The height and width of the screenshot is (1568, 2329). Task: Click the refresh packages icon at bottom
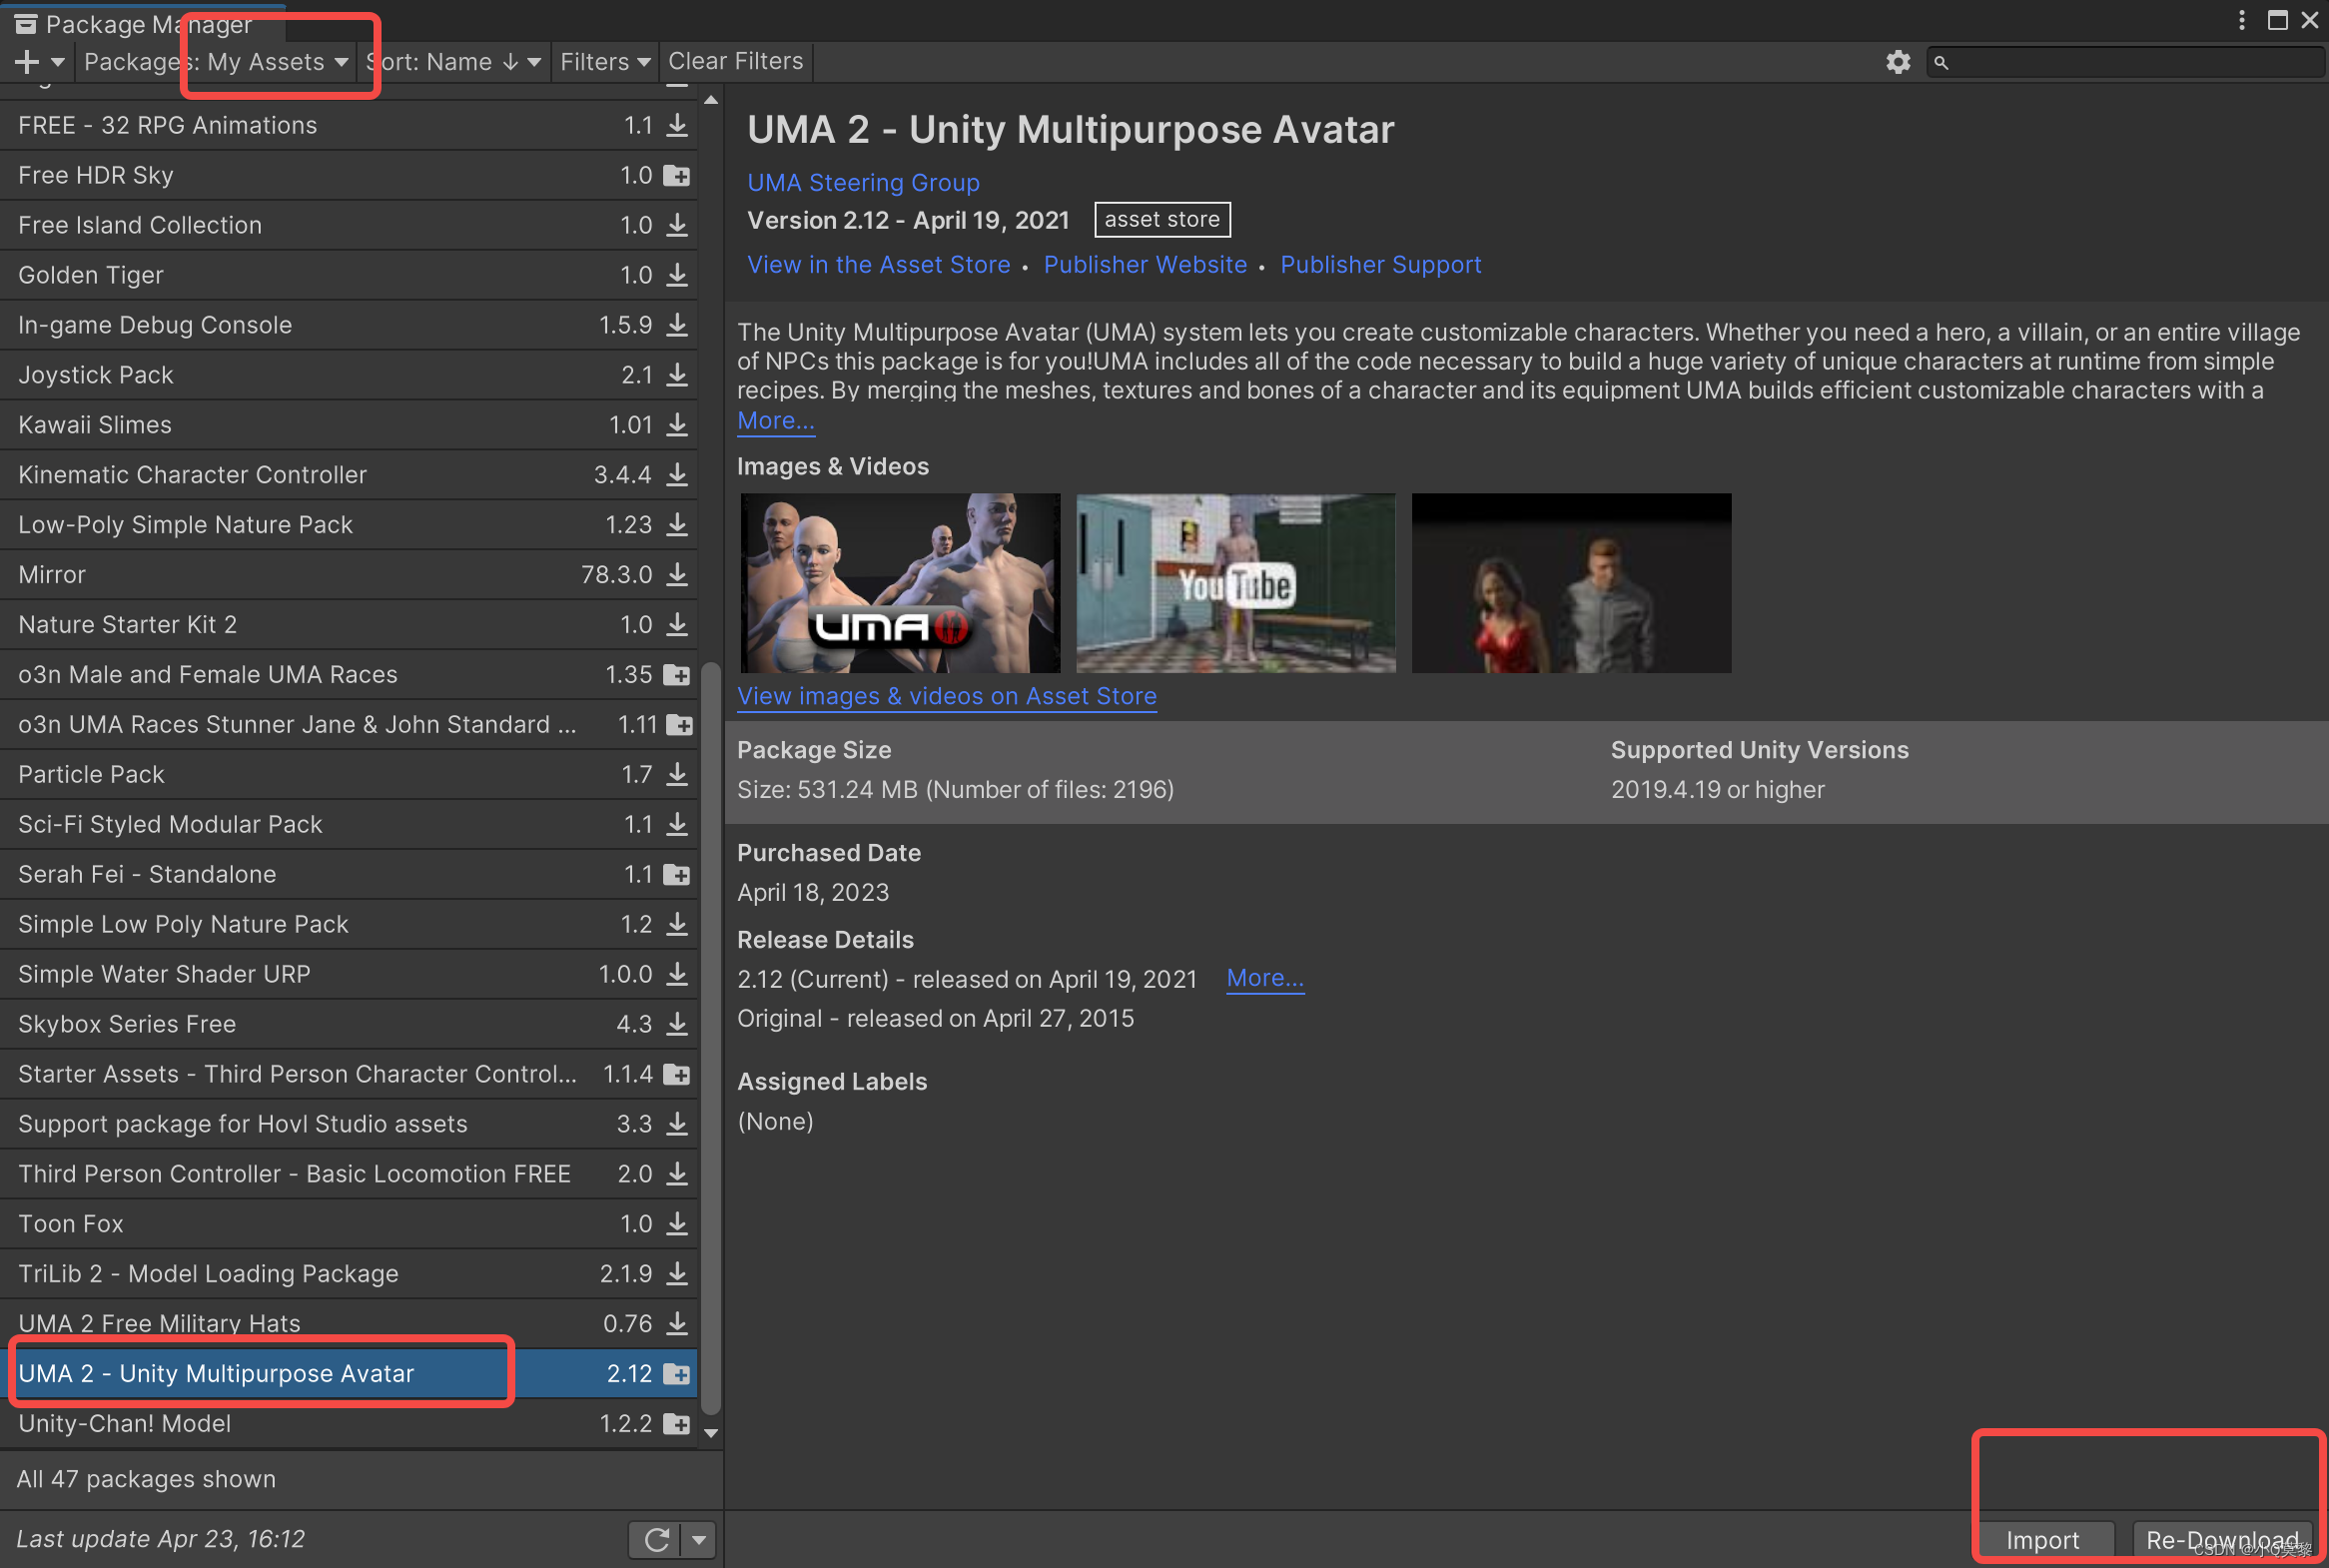[x=657, y=1539]
